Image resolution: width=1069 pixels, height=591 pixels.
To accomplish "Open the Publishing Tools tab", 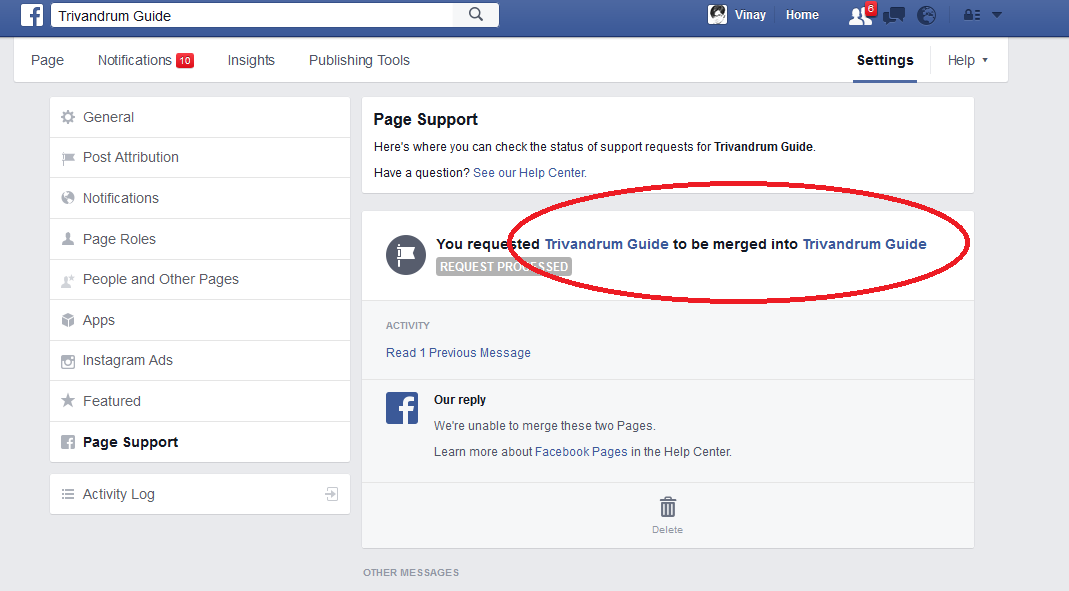I will tap(359, 60).
